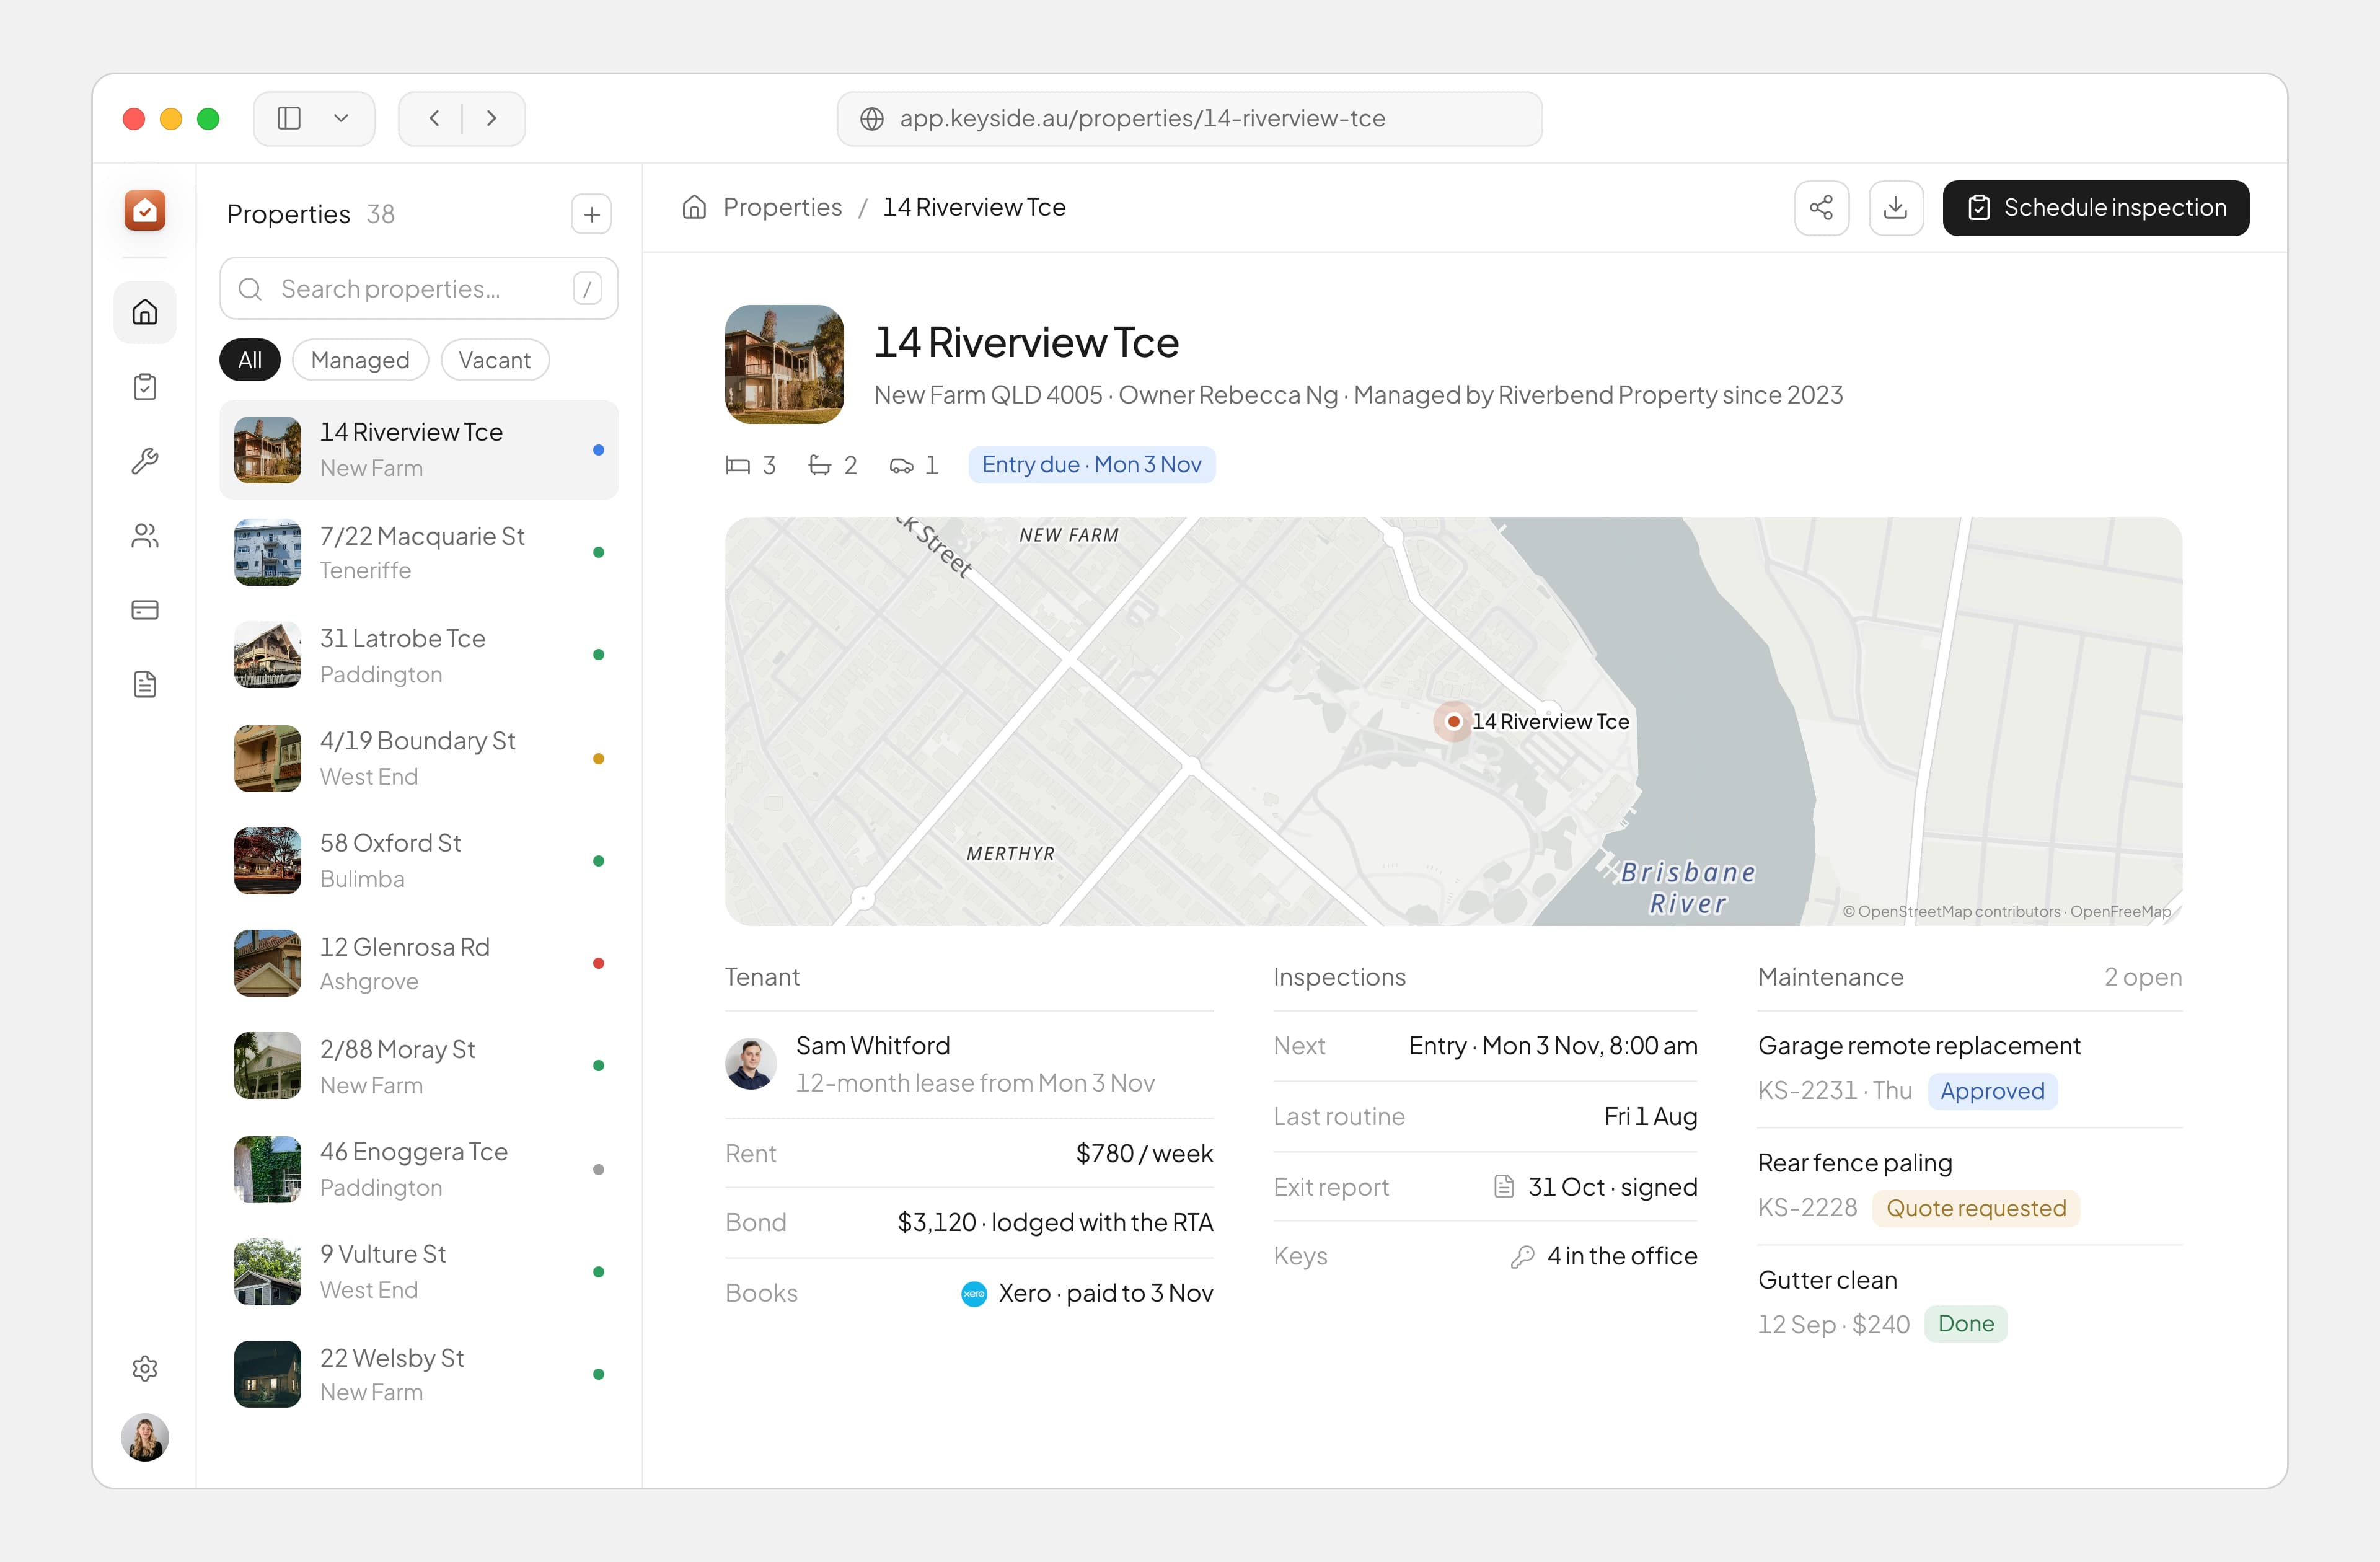Image resolution: width=2380 pixels, height=1562 pixels.
Task: Open 4/19 Boundary St property
Action: pos(419,759)
